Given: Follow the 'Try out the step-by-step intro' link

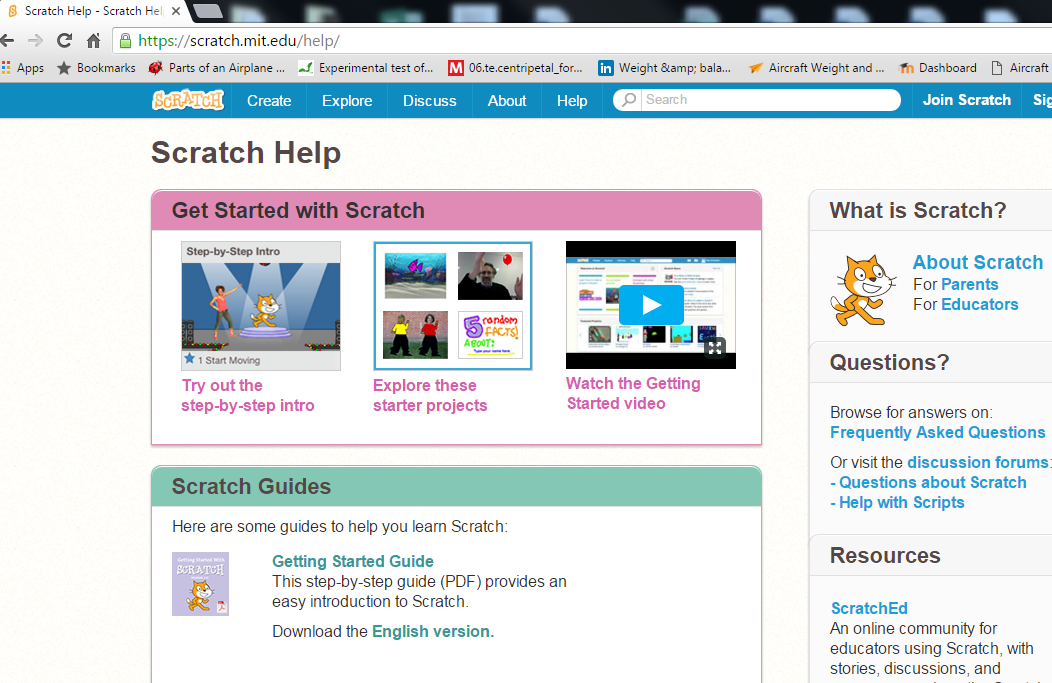Looking at the screenshot, I should [248, 395].
